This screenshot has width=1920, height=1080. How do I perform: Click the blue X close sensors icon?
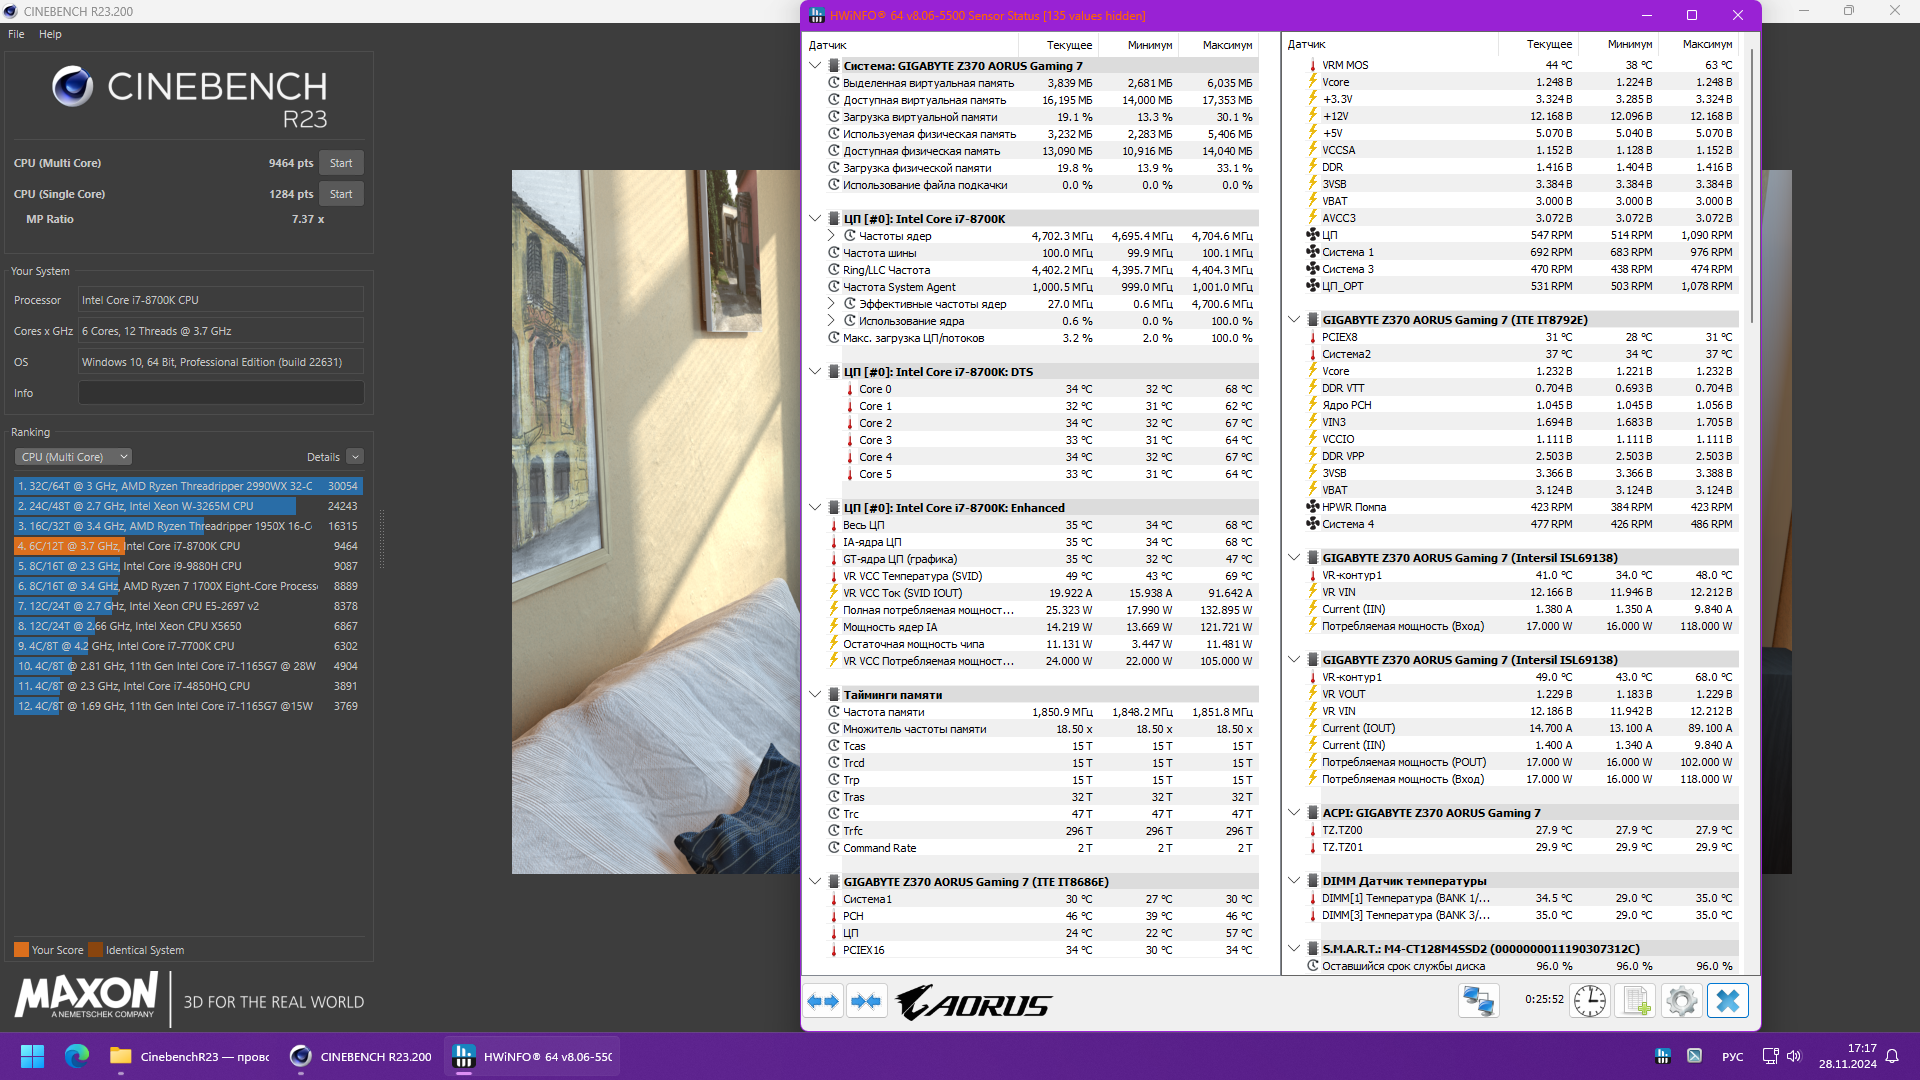(1728, 1001)
